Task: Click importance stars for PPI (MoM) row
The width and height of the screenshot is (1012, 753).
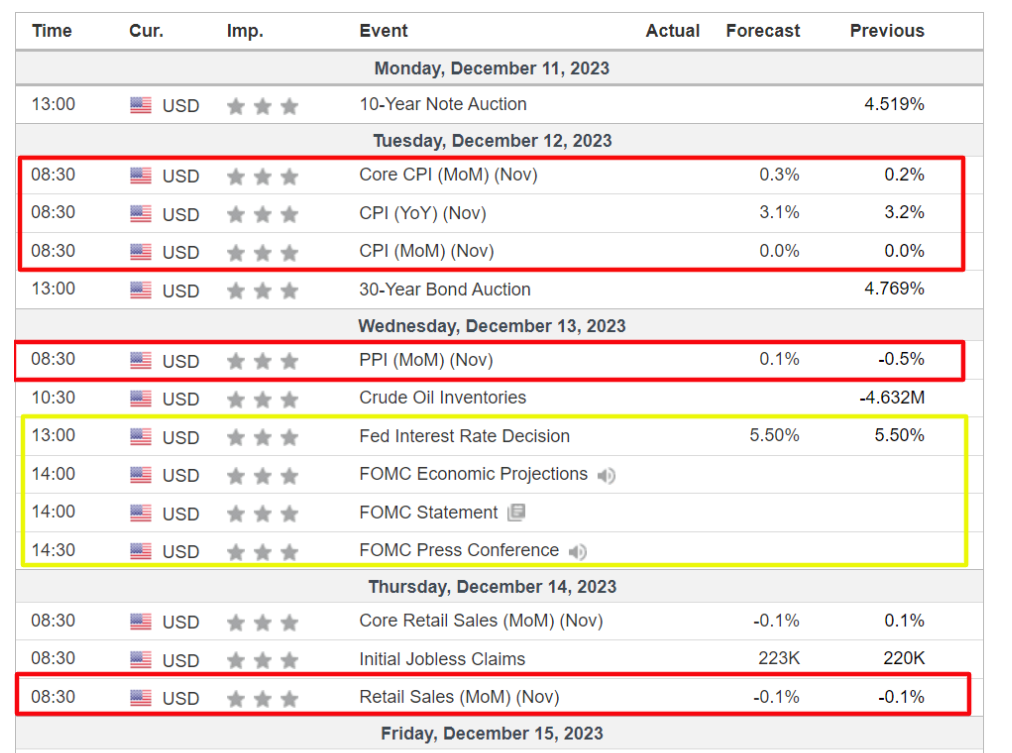Action: point(262,361)
